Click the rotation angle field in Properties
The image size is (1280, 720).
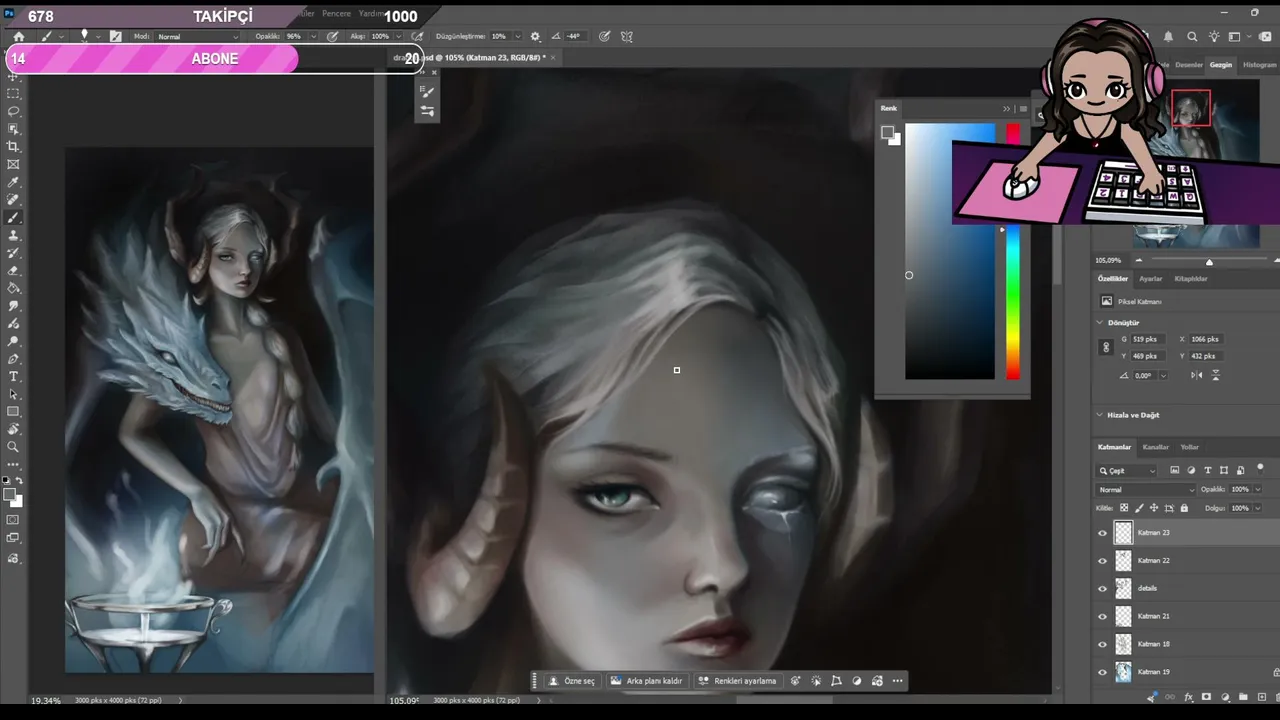[1145, 375]
